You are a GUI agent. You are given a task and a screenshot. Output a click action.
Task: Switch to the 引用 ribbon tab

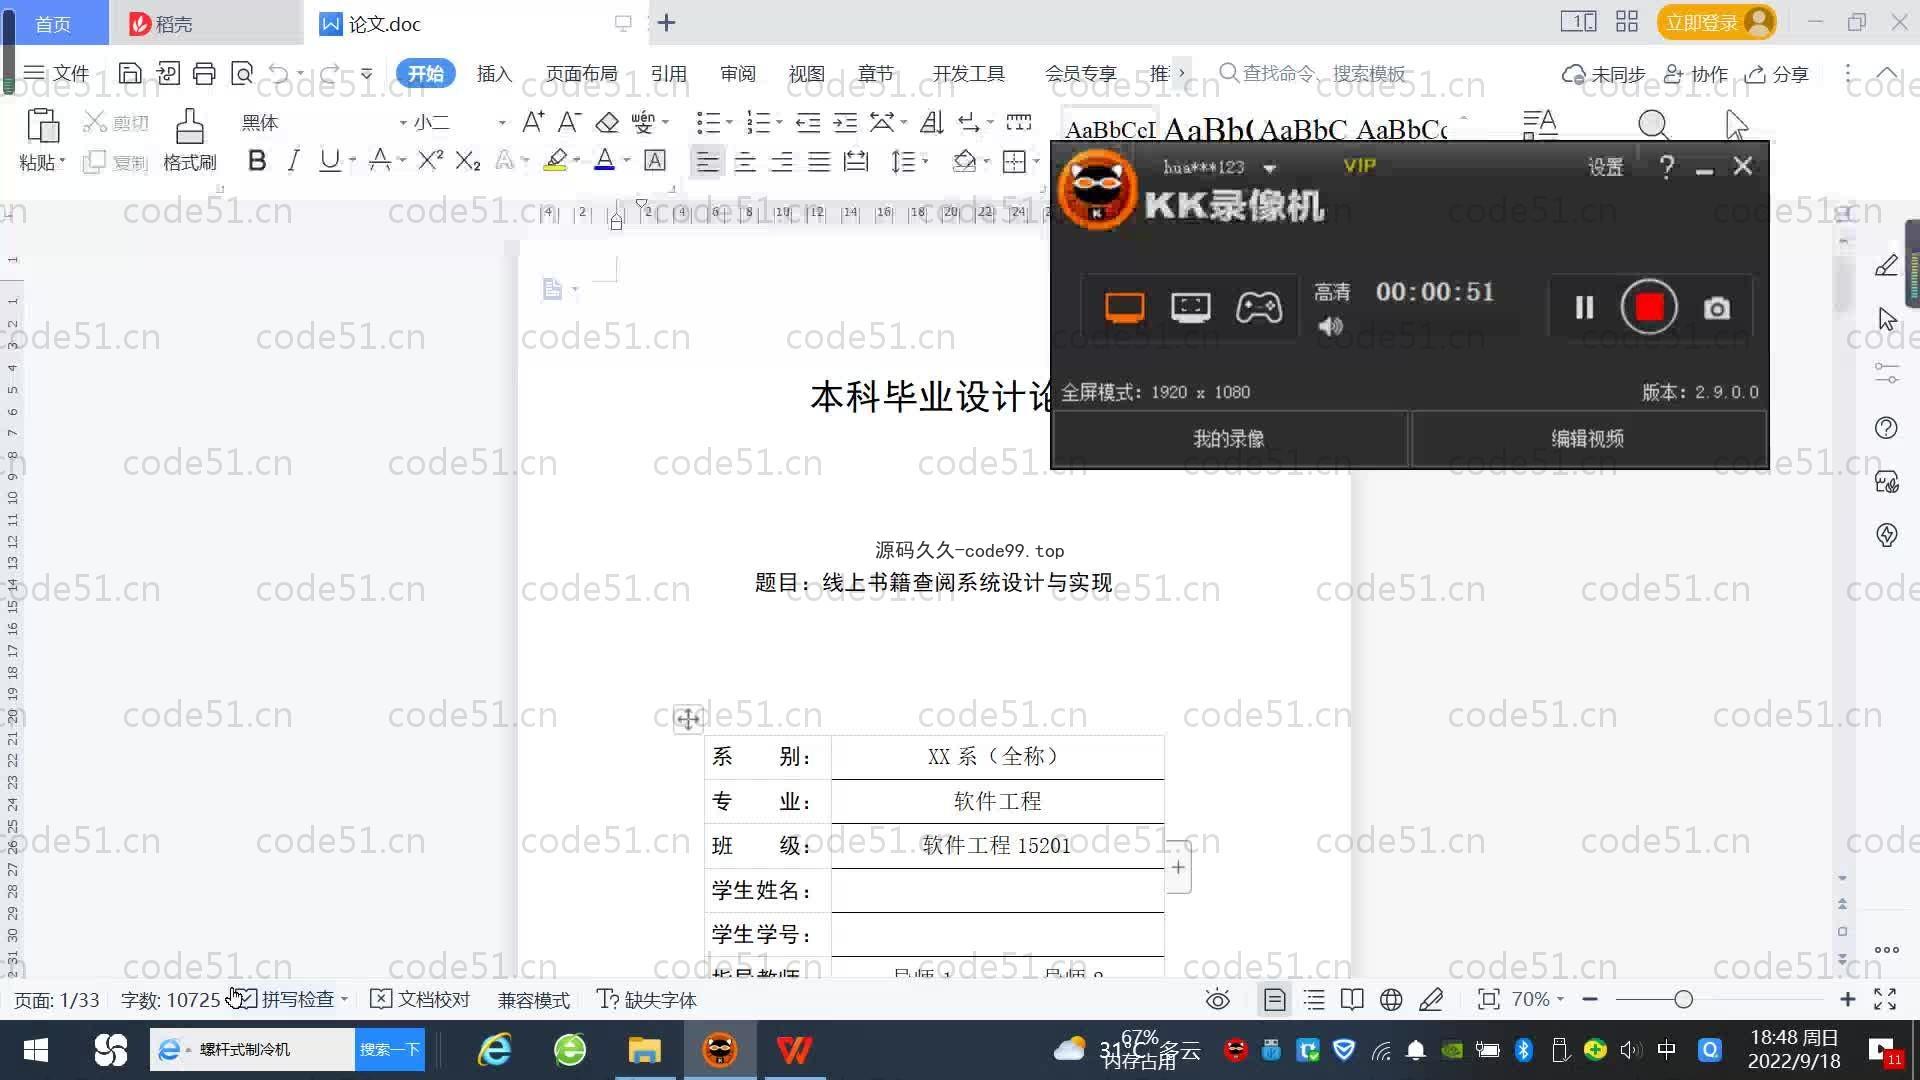(668, 73)
